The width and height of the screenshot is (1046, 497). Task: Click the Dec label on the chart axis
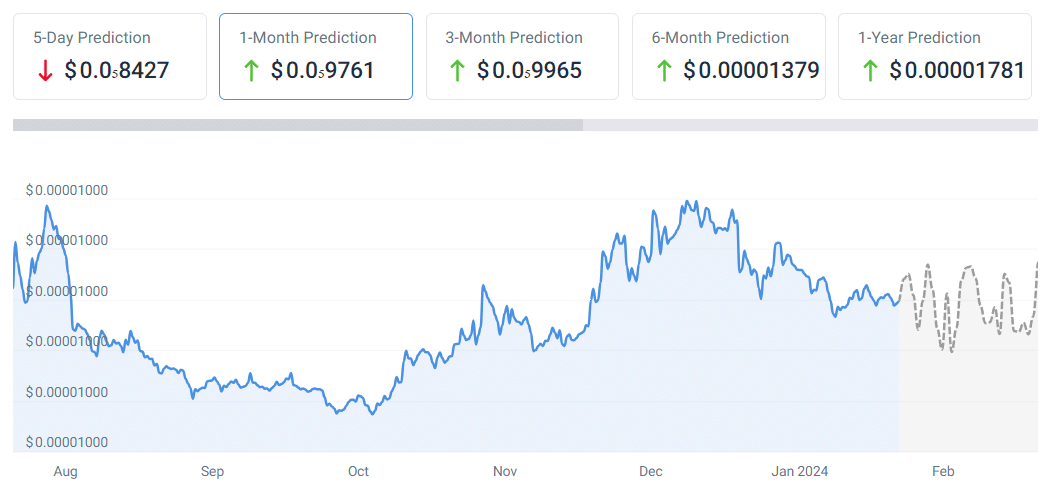(x=651, y=471)
